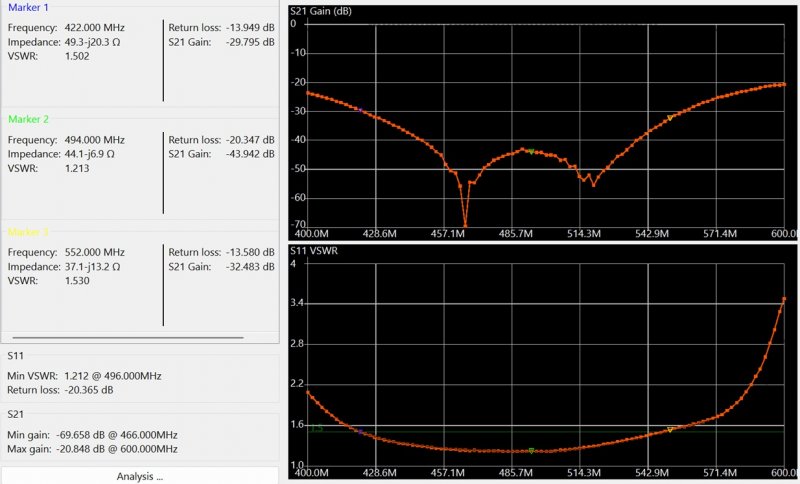Click the green 1.5 VSWR threshold label
Viewport: 800px width, 484px height.
point(316,428)
